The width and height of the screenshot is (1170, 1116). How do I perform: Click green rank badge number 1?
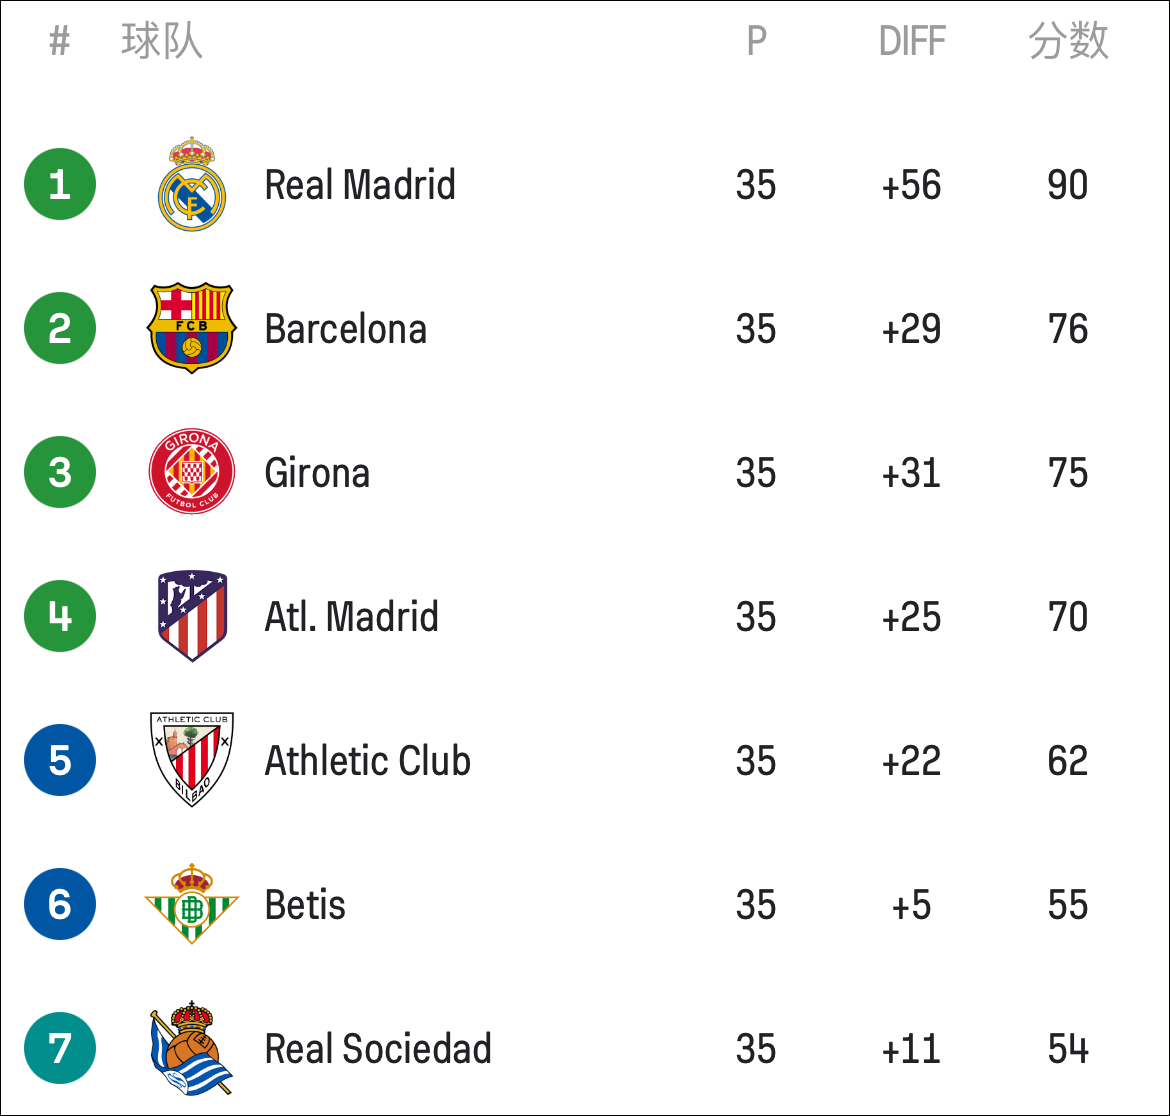point(60,184)
